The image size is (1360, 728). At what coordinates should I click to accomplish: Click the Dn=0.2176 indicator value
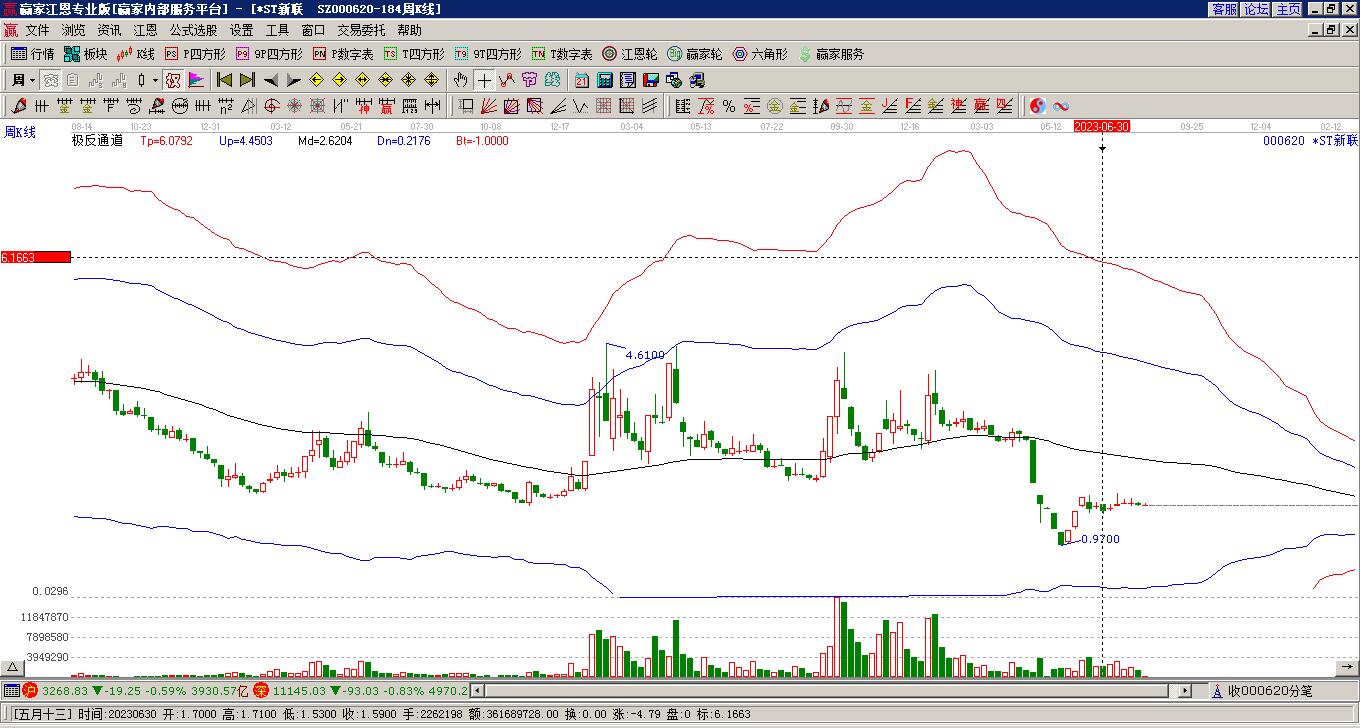point(404,141)
